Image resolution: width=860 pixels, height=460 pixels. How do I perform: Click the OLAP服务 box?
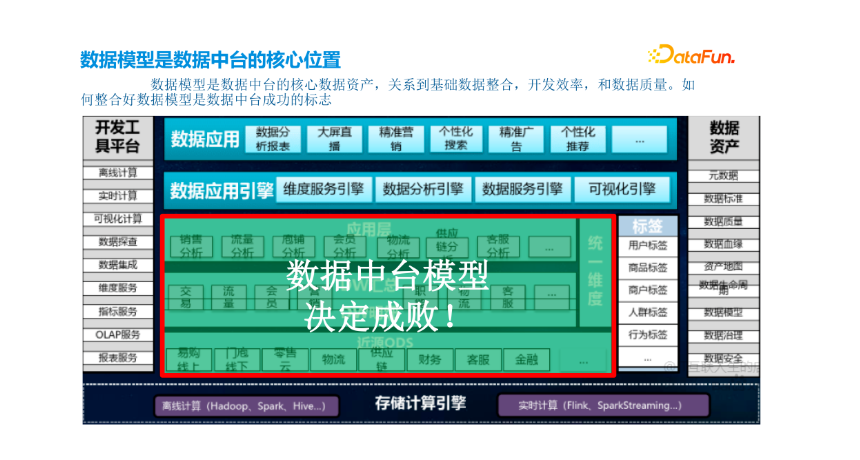click(x=118, y=334)
